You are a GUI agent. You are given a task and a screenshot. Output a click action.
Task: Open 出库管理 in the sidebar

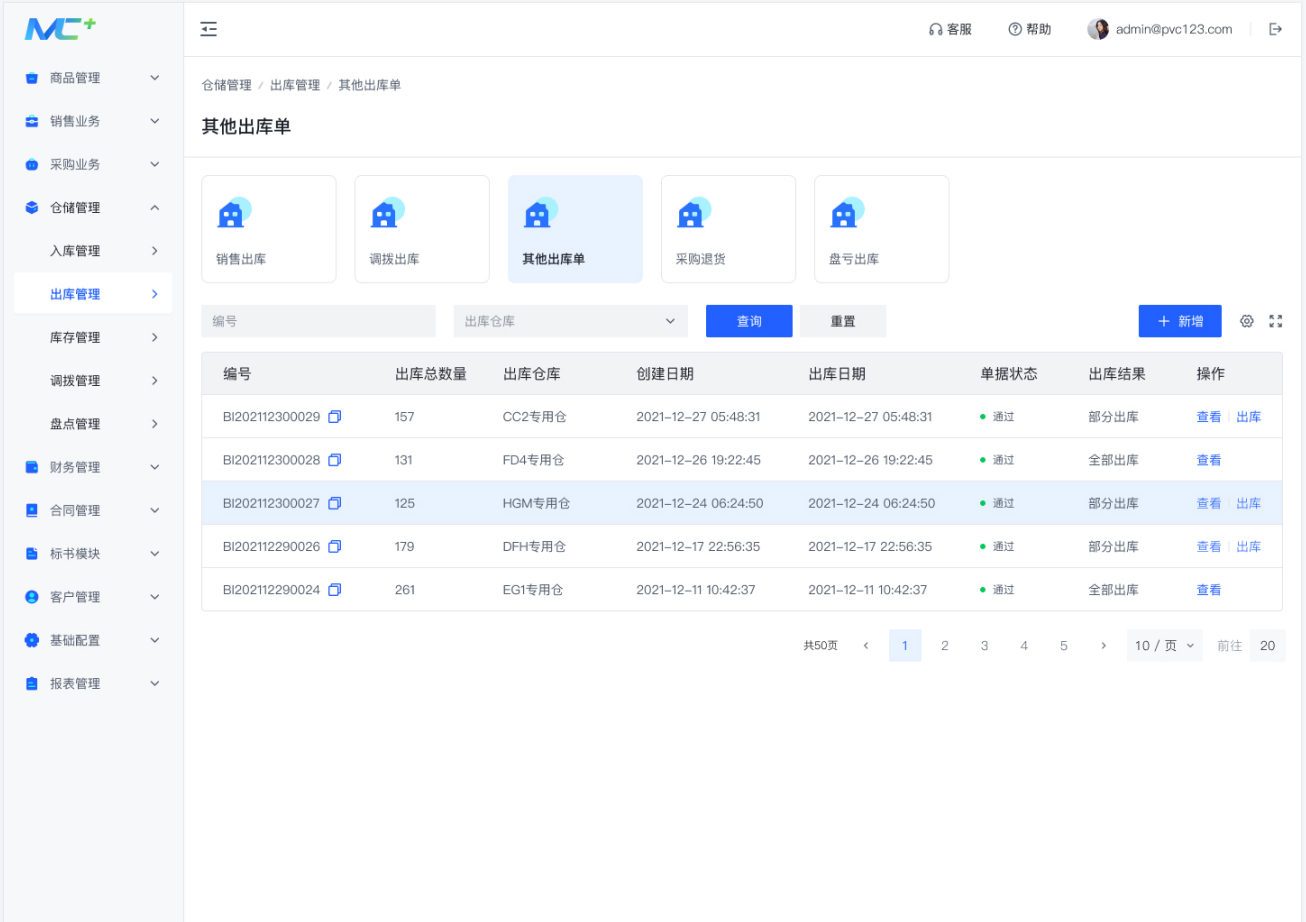93,294
